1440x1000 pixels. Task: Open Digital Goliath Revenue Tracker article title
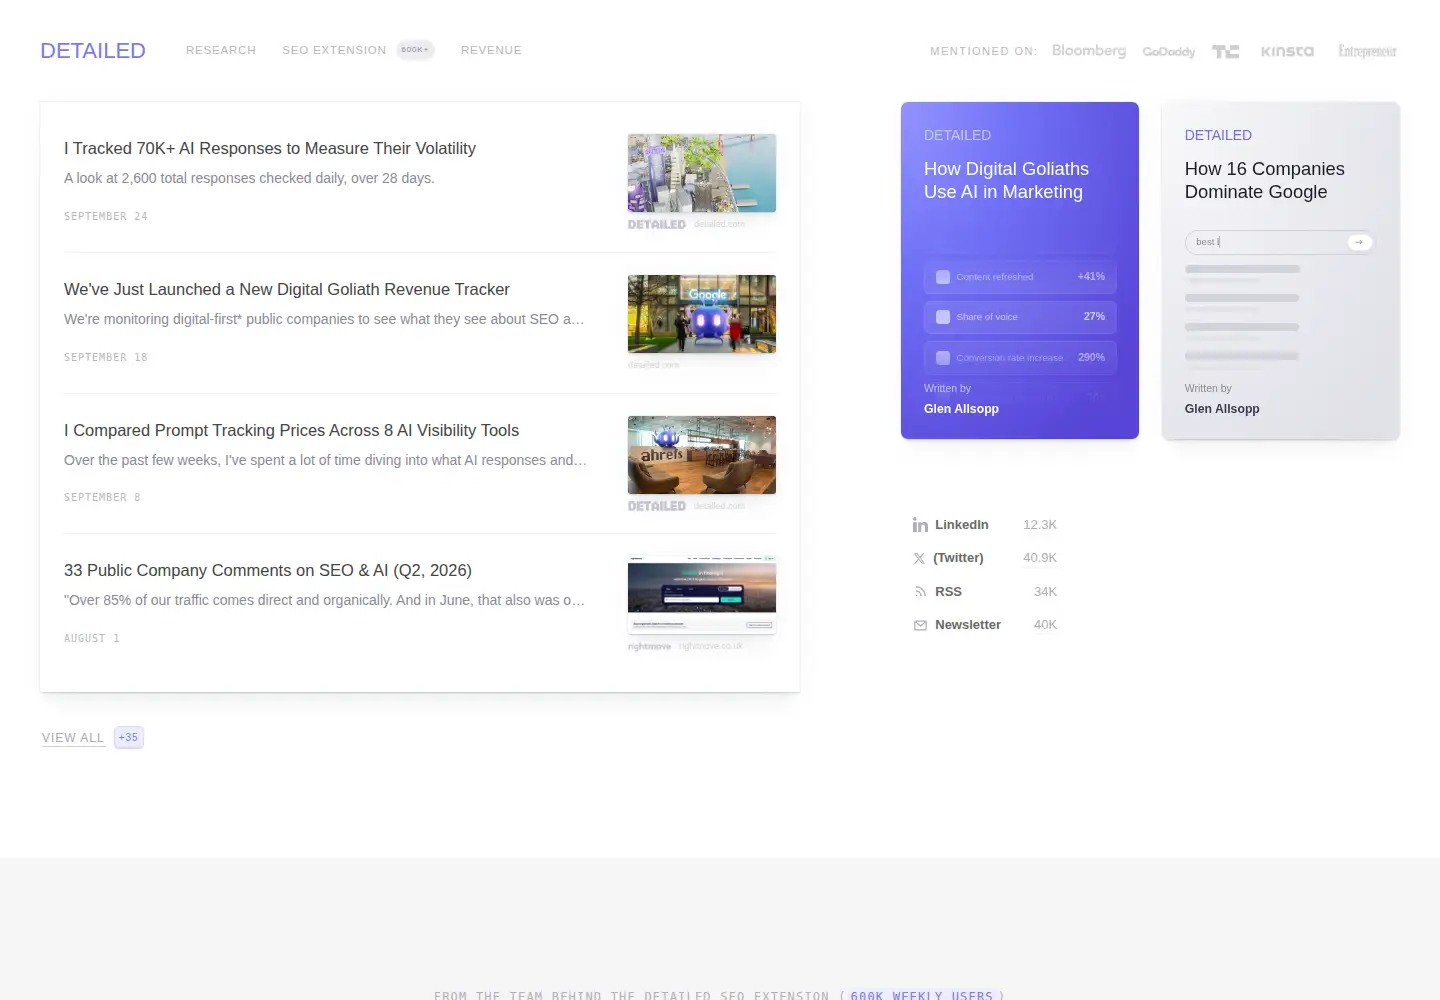[287, 289]
